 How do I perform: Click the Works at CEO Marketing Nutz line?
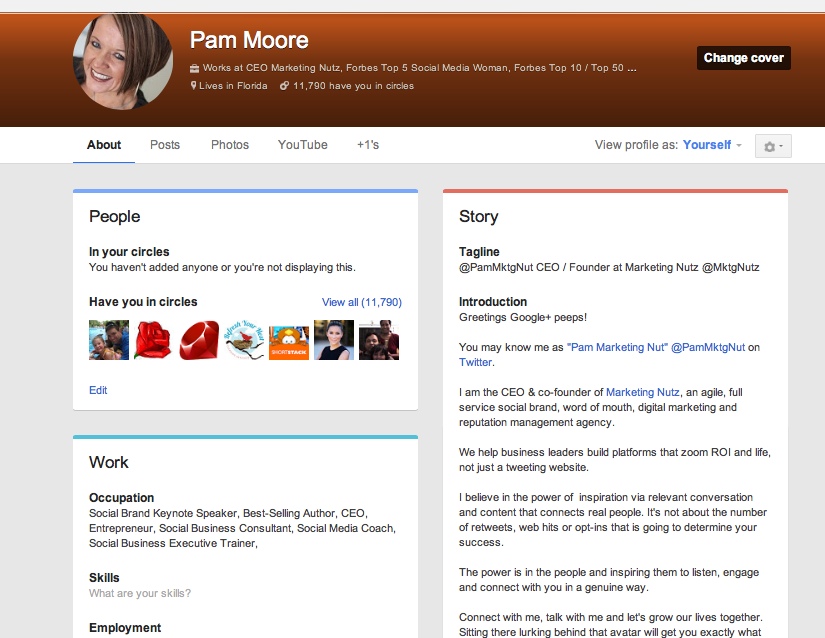click(x=419, y=68)
